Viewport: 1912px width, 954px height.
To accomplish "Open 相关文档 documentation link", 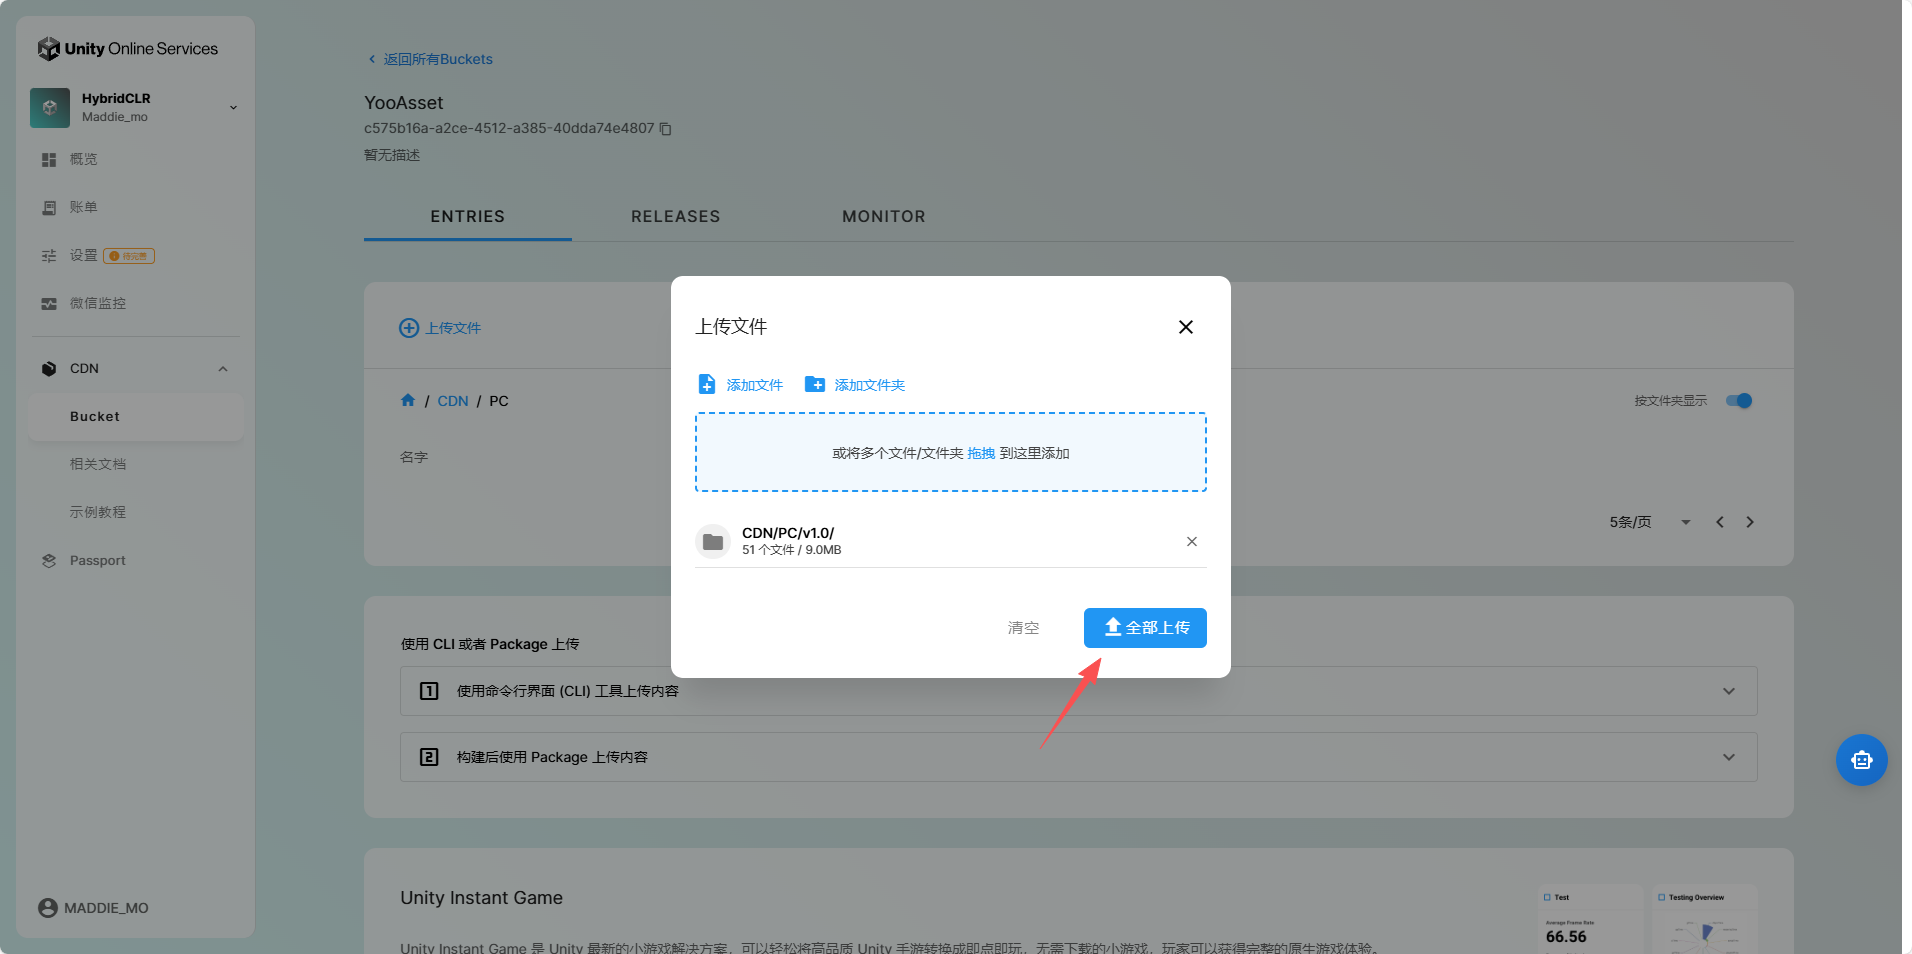I will click(x=98, y=464).
